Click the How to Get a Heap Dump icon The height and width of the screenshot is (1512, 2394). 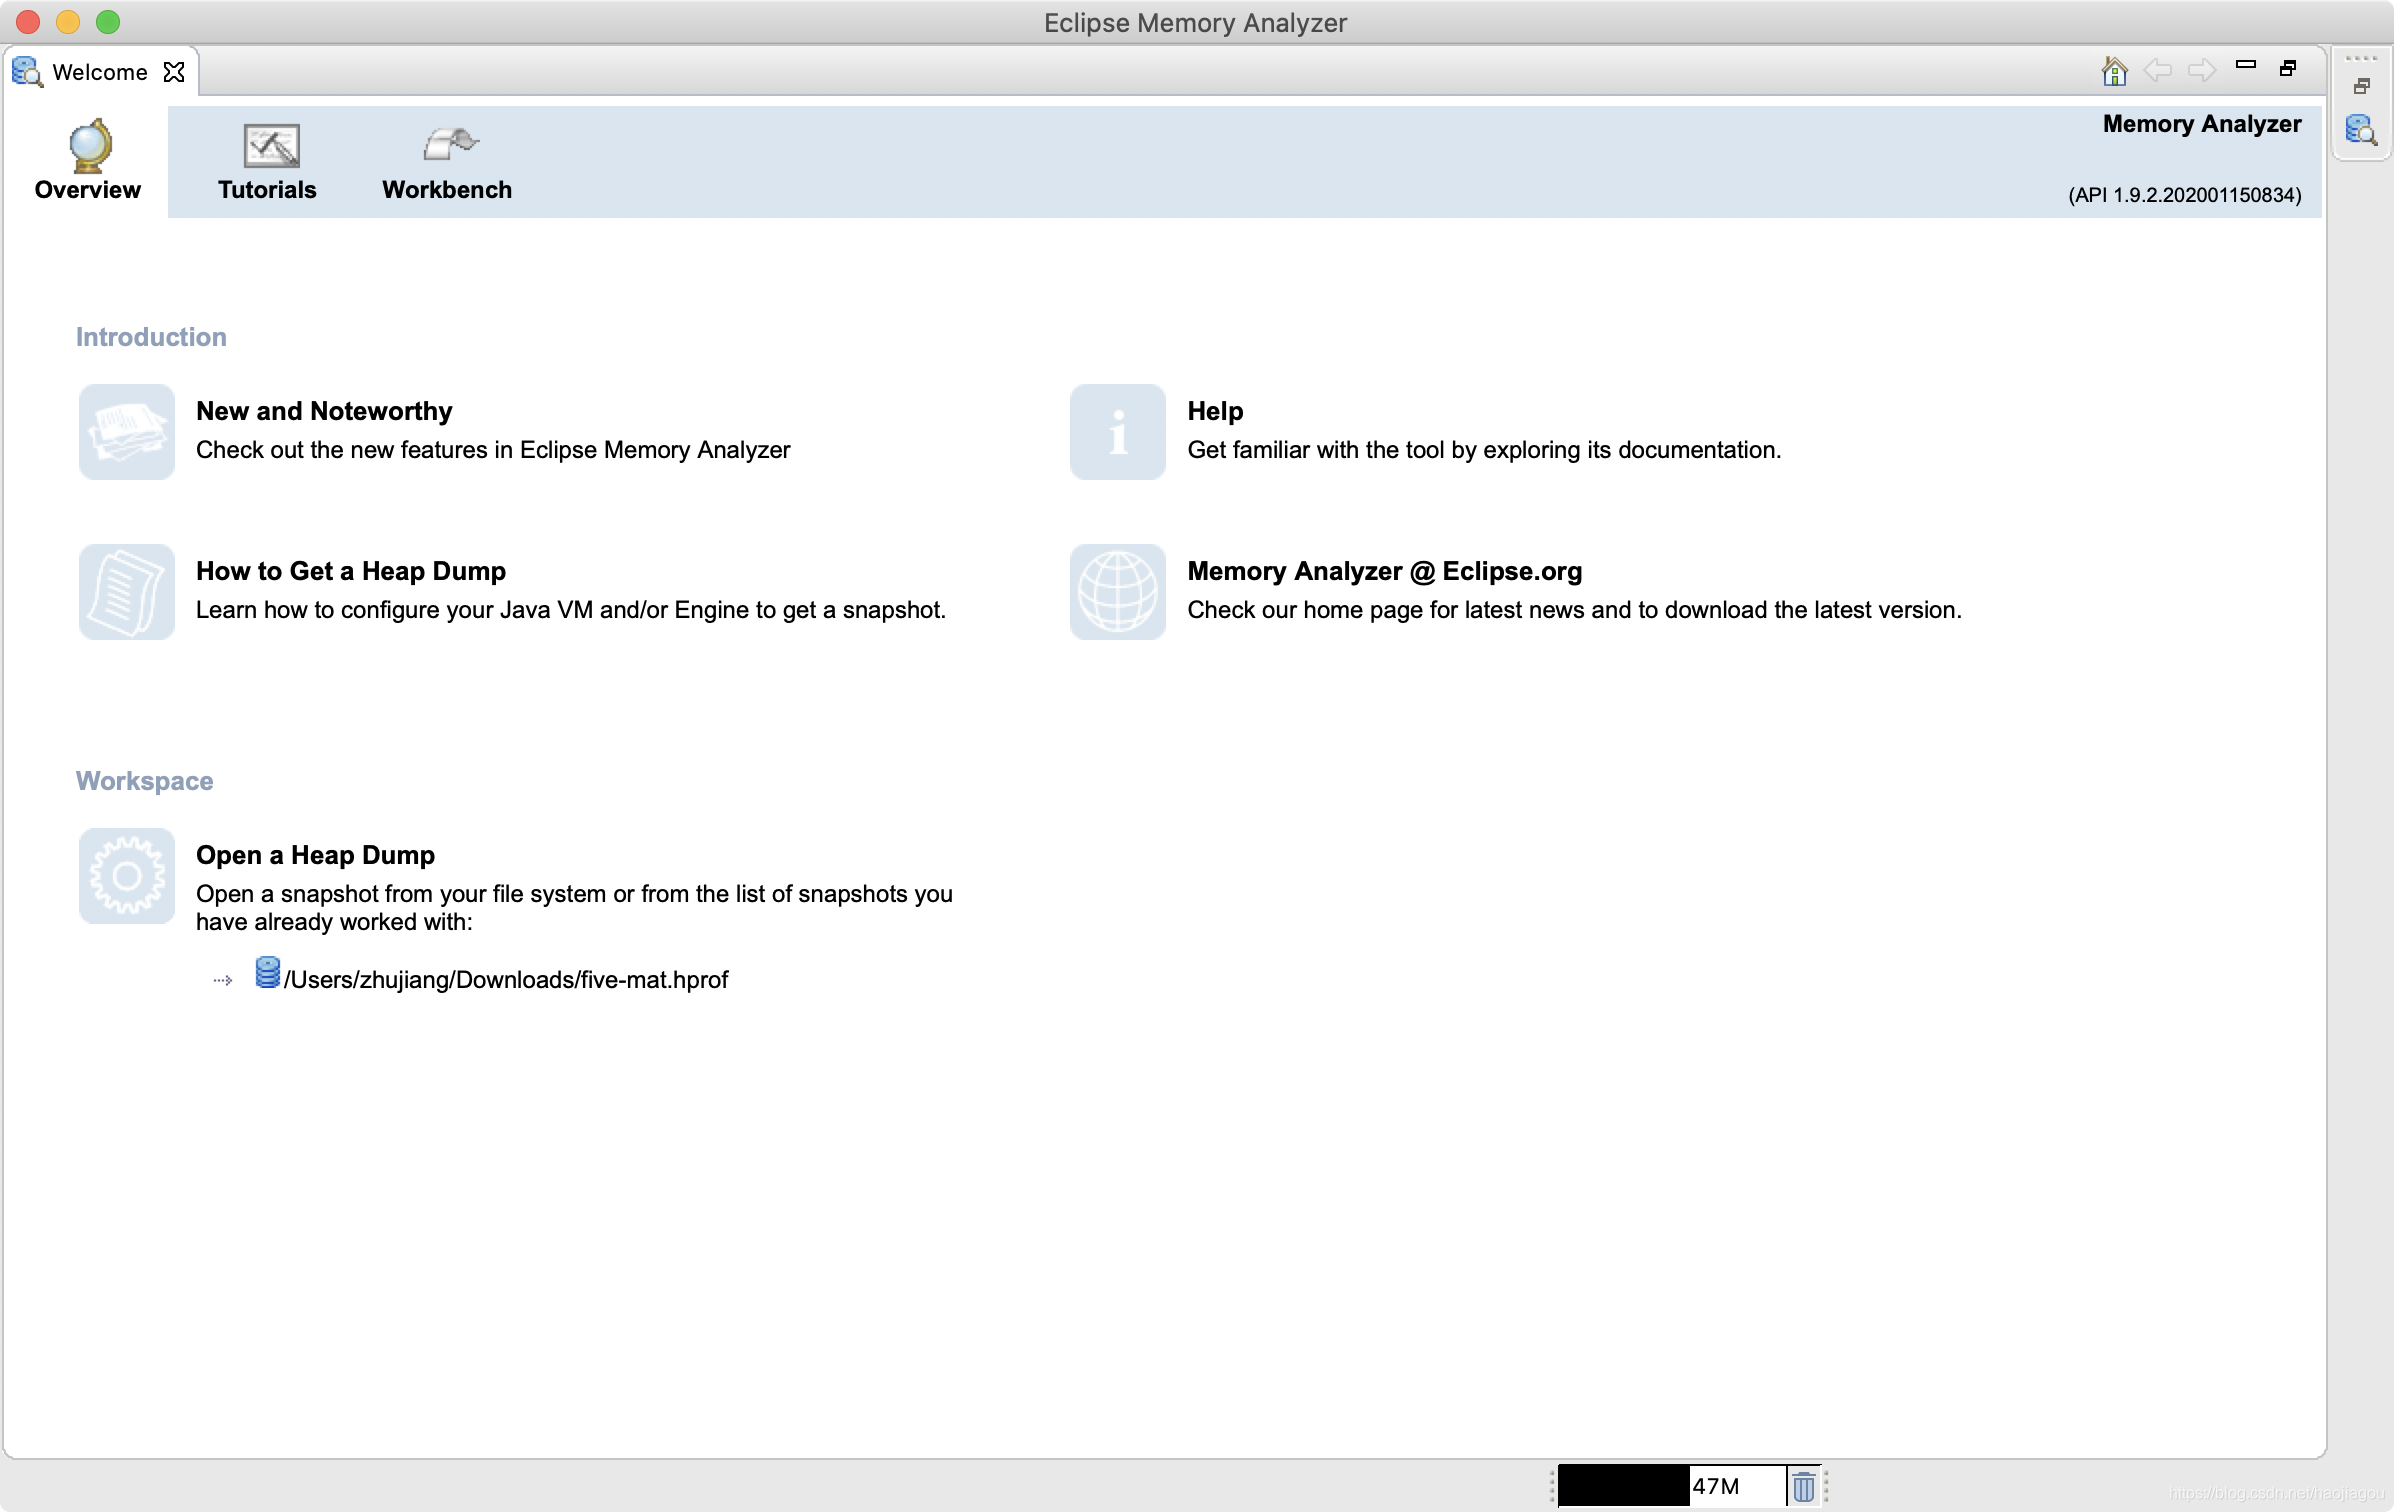click(x=127, y=592)
